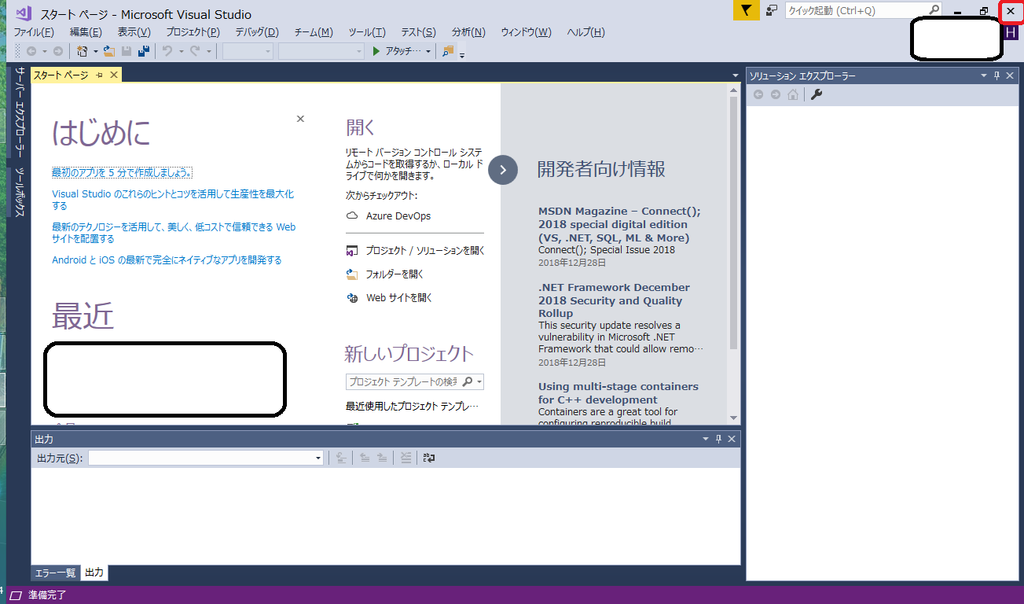1024x604 pixels.
Task: Open the ツールボックス side tab
Action: coord(19,192)
